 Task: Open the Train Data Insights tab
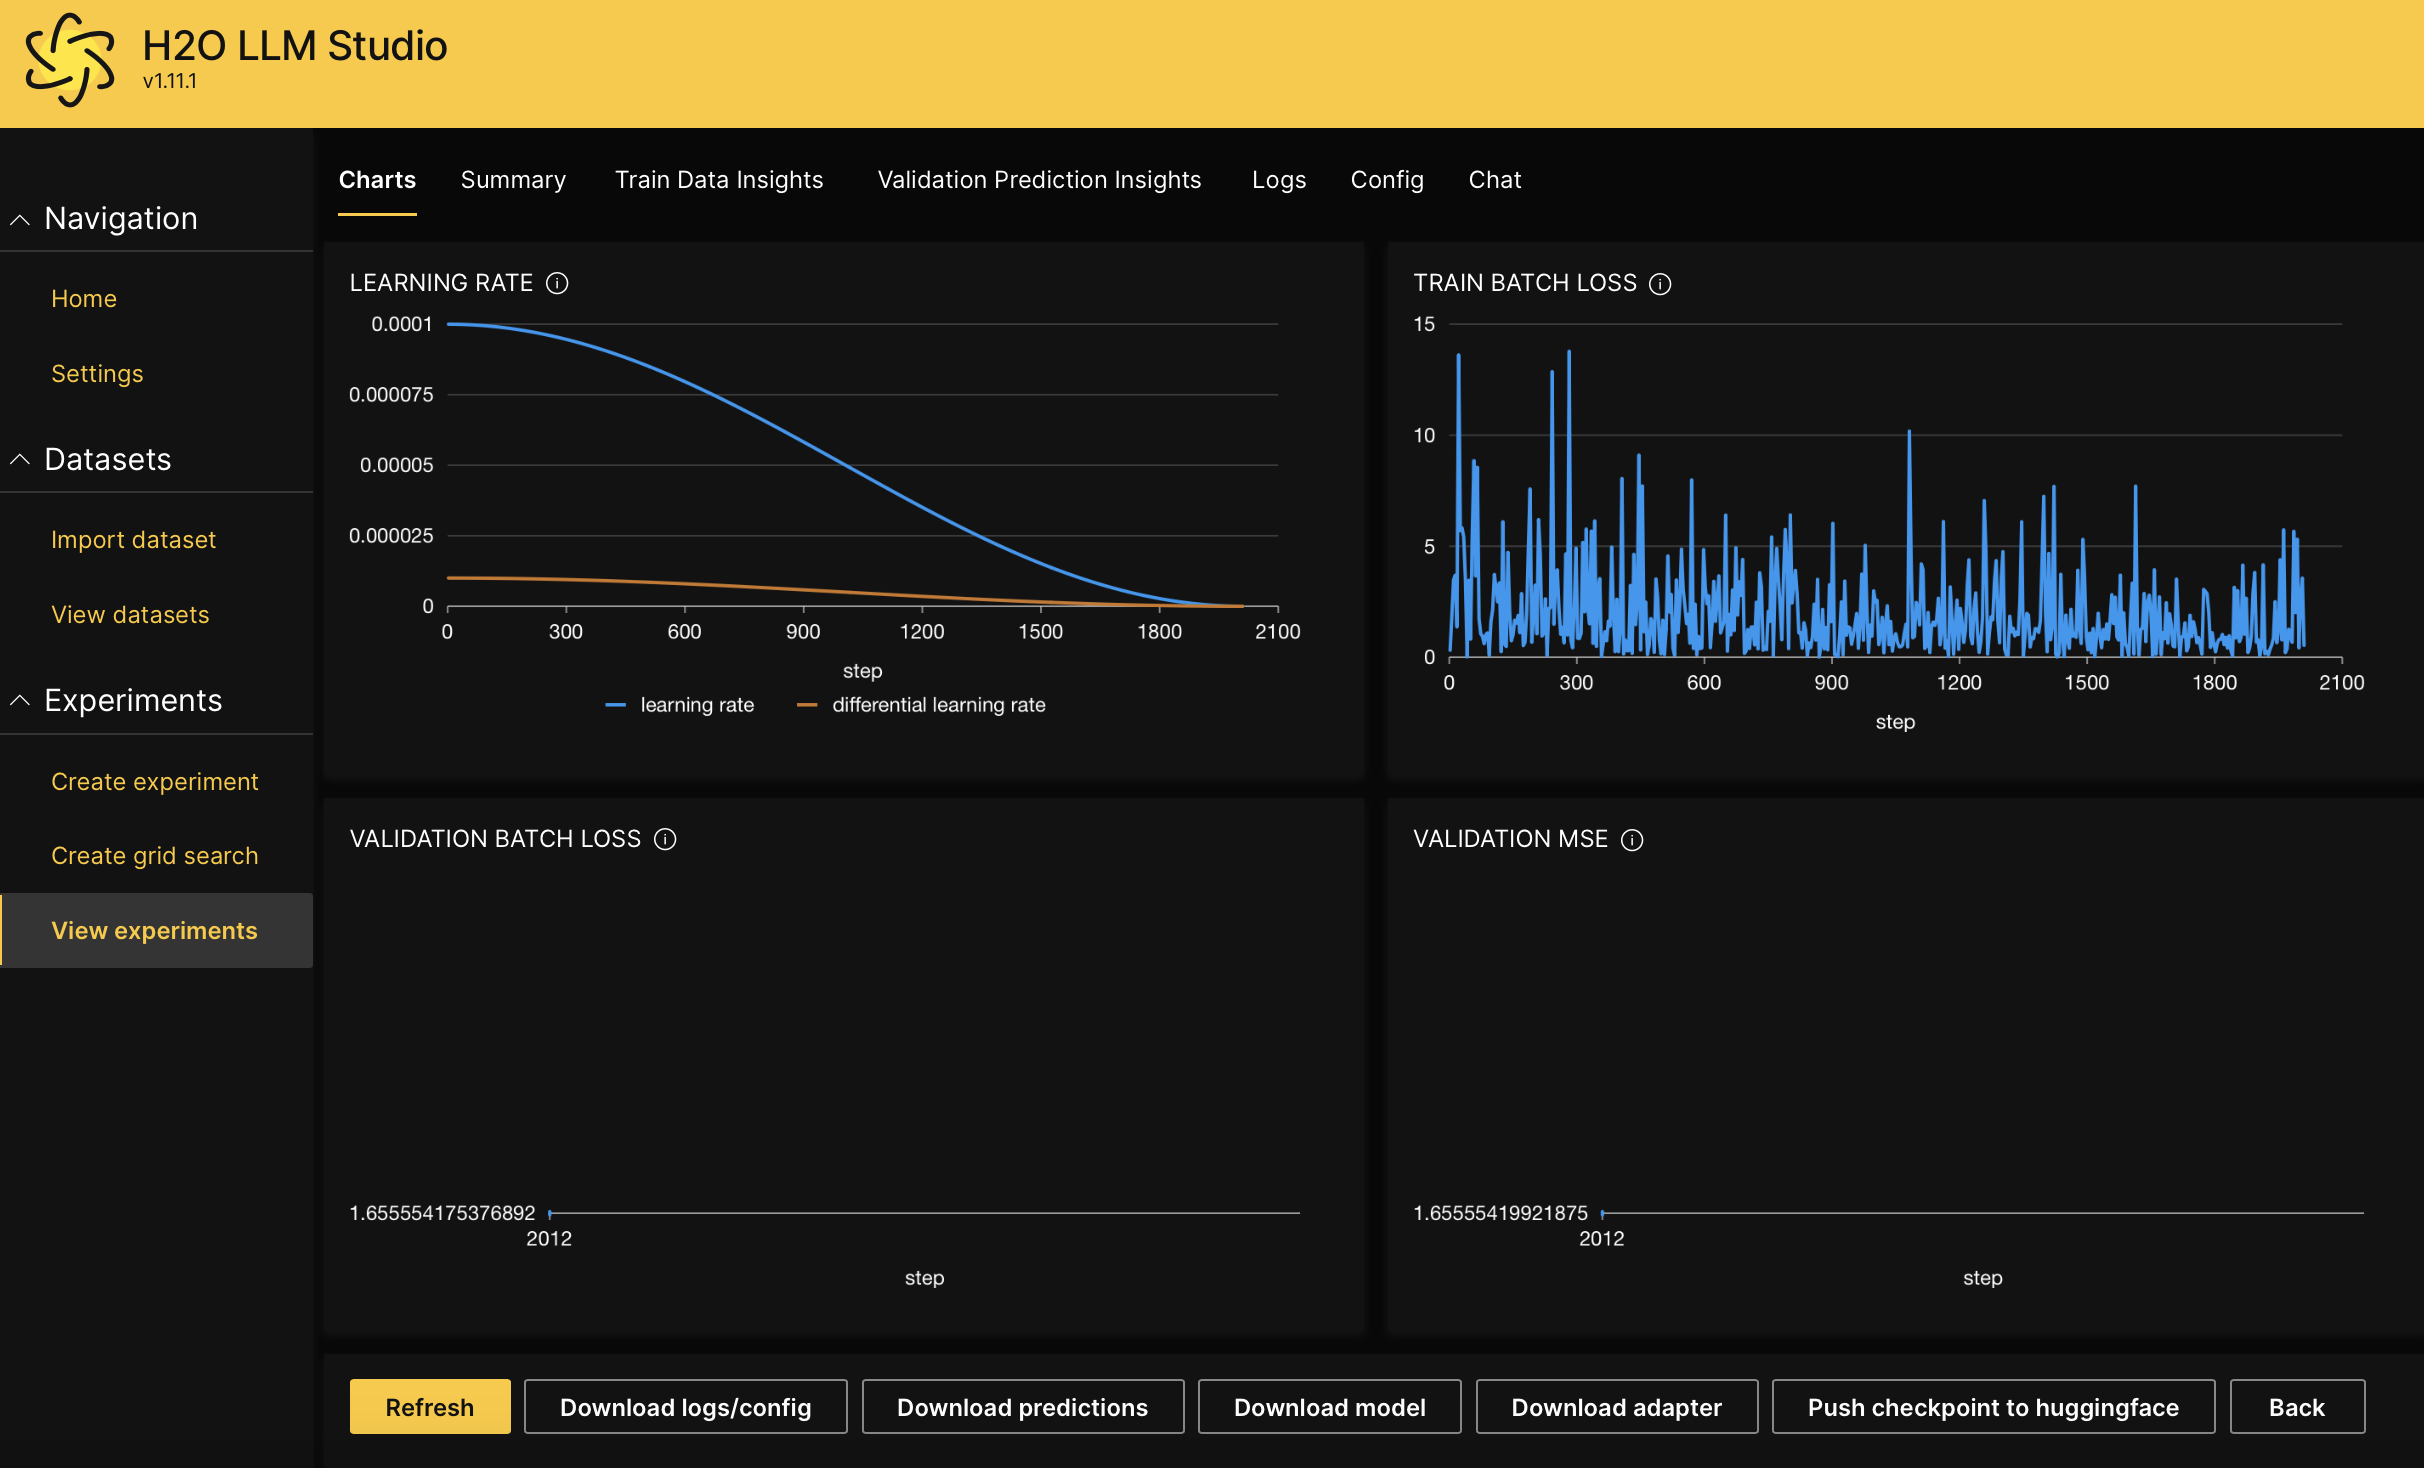coord(720,180)
